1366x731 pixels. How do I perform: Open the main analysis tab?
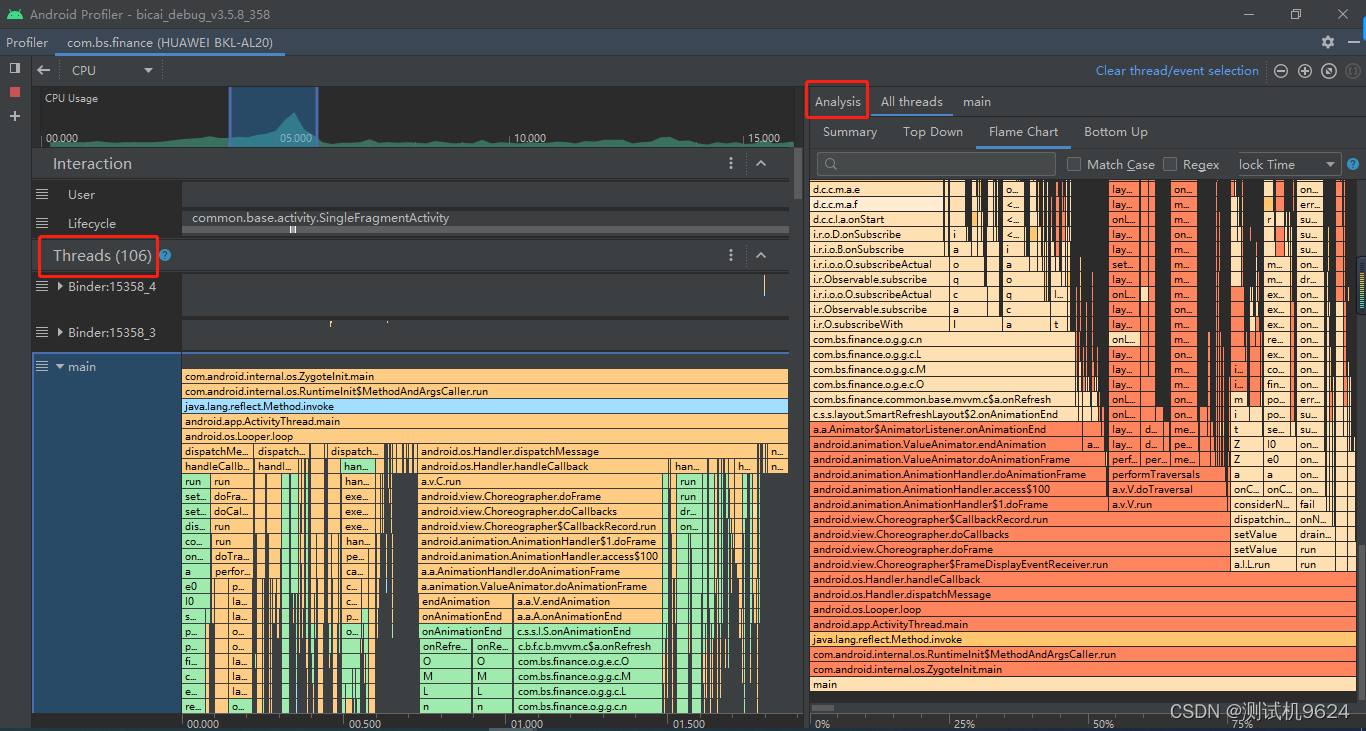977,101
